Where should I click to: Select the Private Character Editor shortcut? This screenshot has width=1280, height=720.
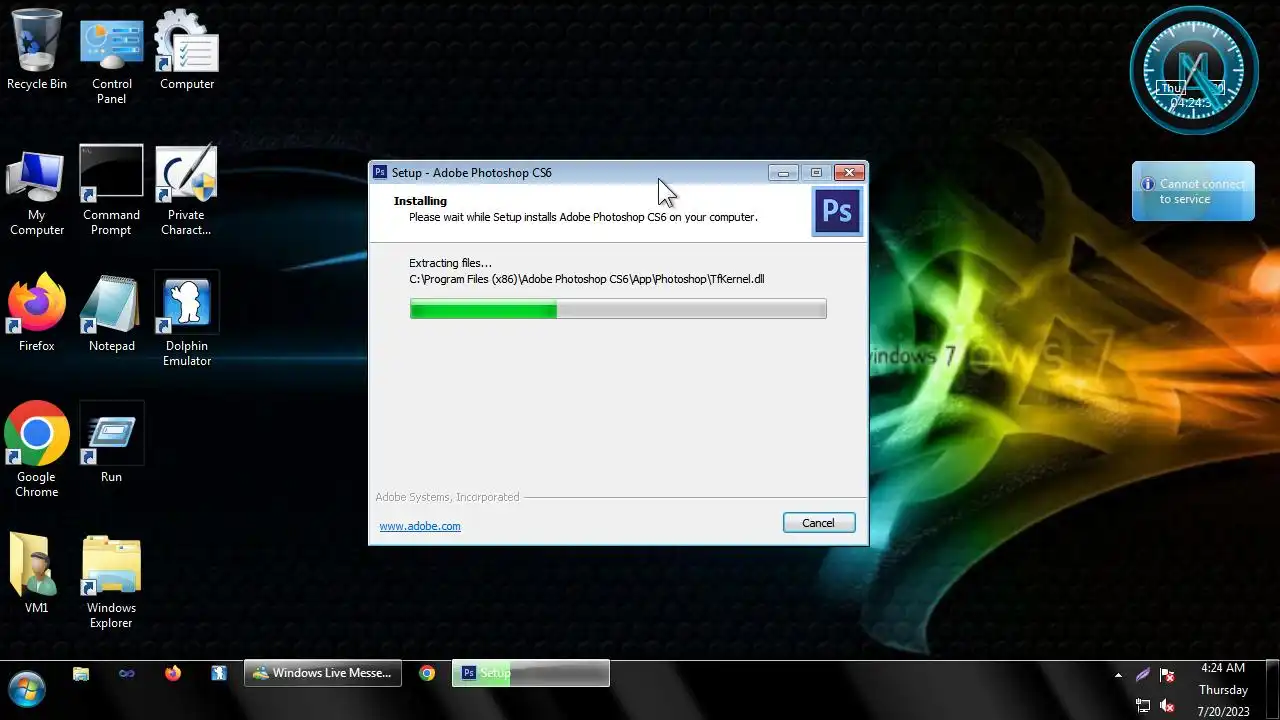point(187,192)
